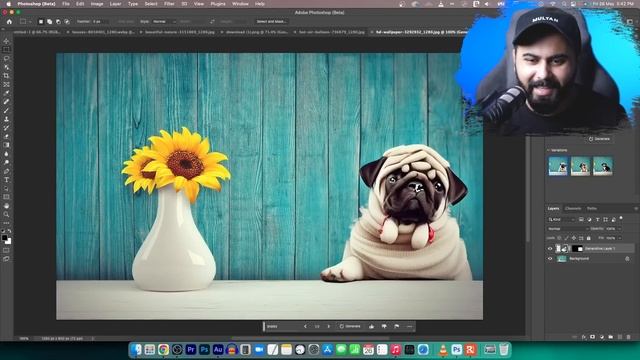Image resolution: width=640 pixels, height=360 pixels.
Task: Select the Frame tool
Action: (x=6, y=84)
